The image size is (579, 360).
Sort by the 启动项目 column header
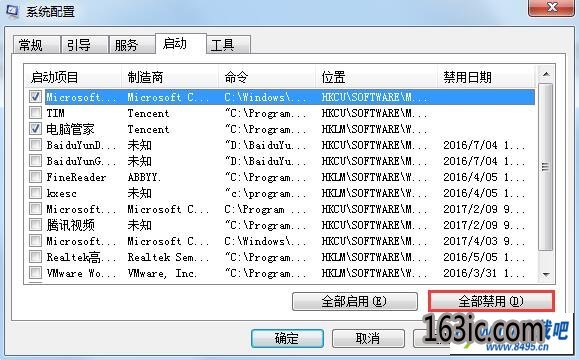click(x=73, y=77)
